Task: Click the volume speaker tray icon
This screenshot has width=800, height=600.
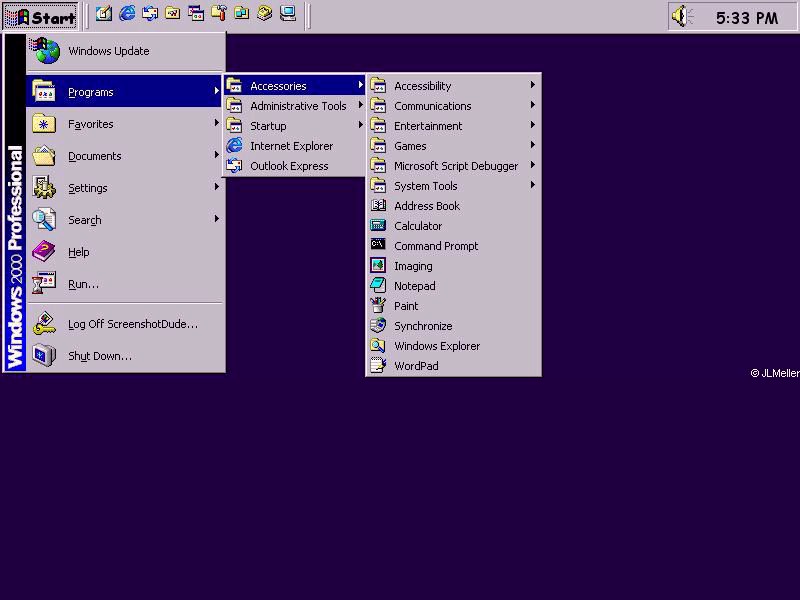Action: pyautogui.click(x=682, y=16)
